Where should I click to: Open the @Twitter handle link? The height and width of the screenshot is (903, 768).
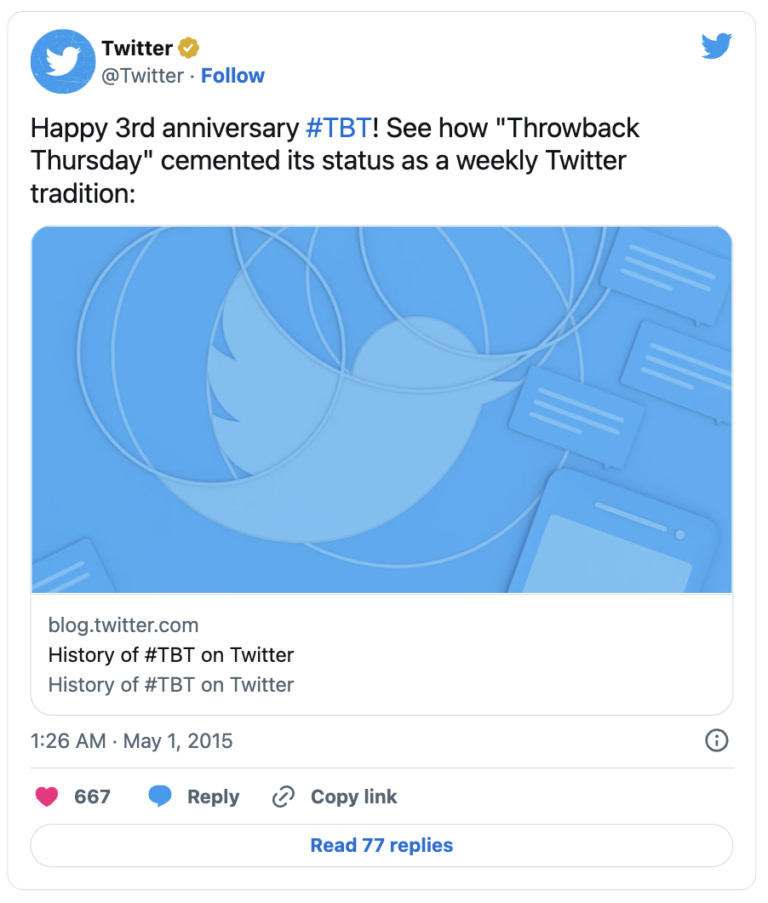(x=142, y=76)
